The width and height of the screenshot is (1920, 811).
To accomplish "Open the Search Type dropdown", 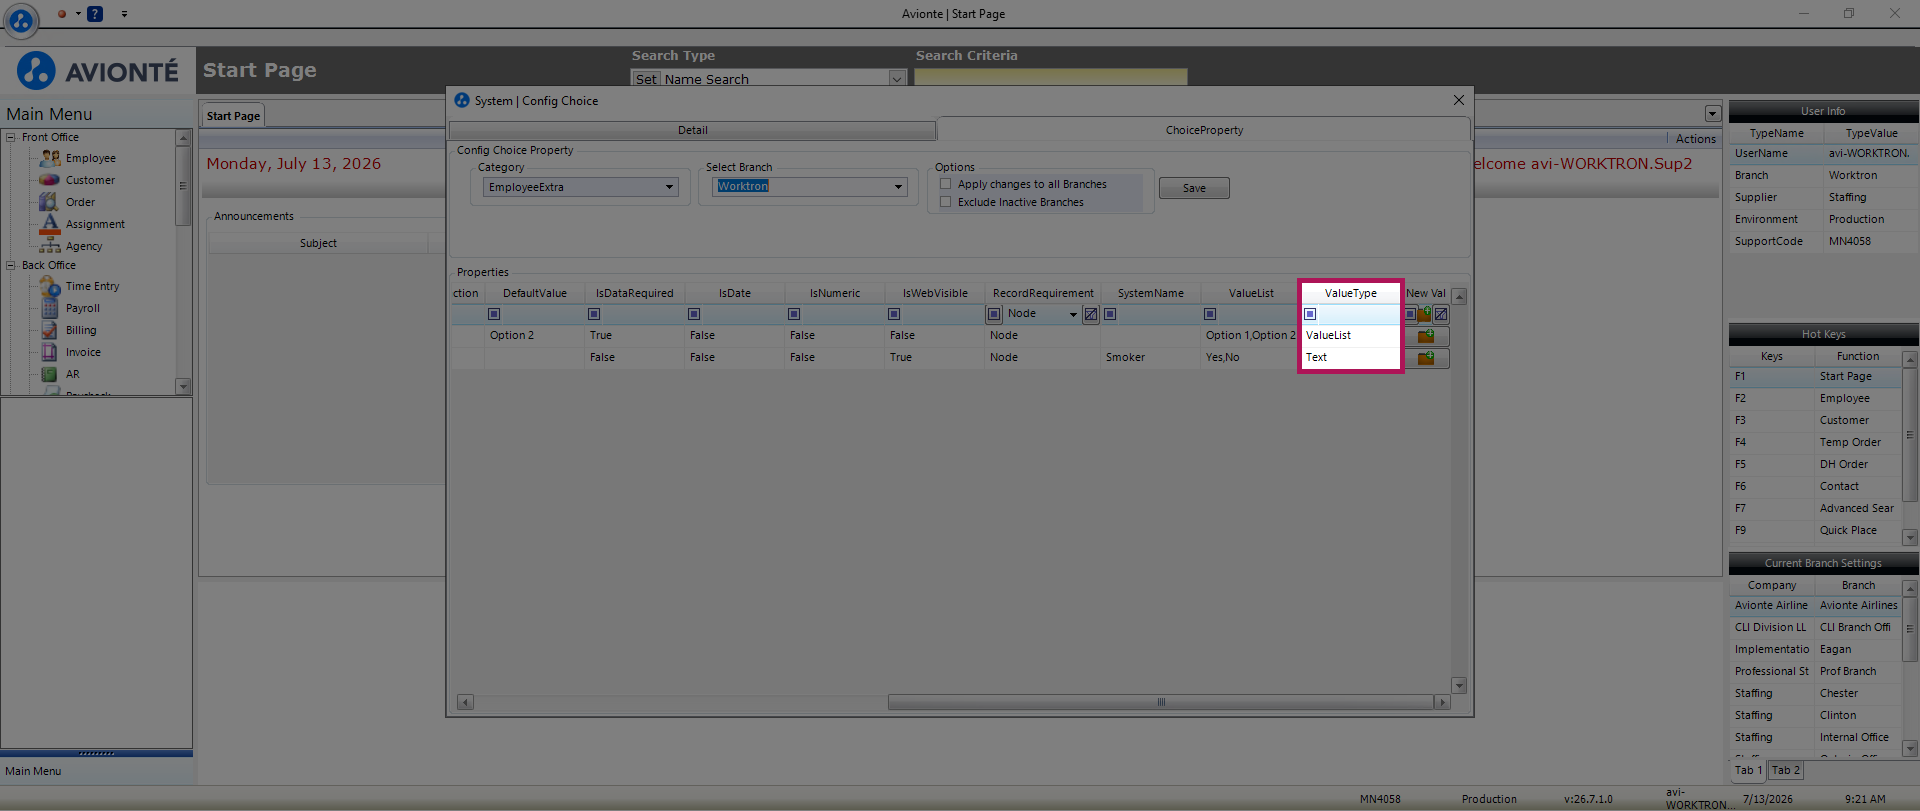I will click(x=897, y=79).
